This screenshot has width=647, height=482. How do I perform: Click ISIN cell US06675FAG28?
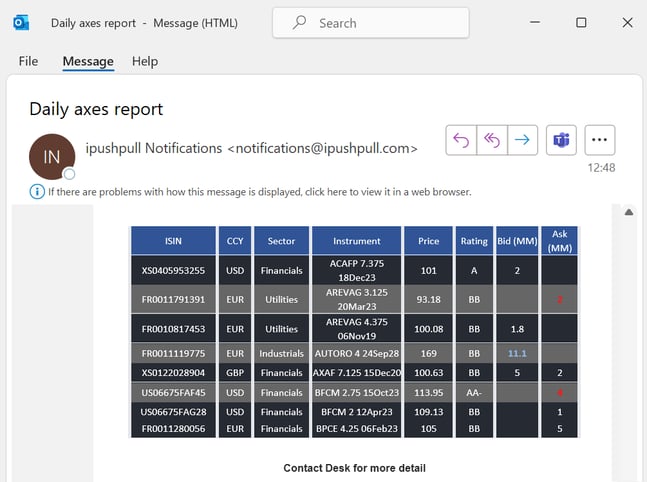pos(173,412)
